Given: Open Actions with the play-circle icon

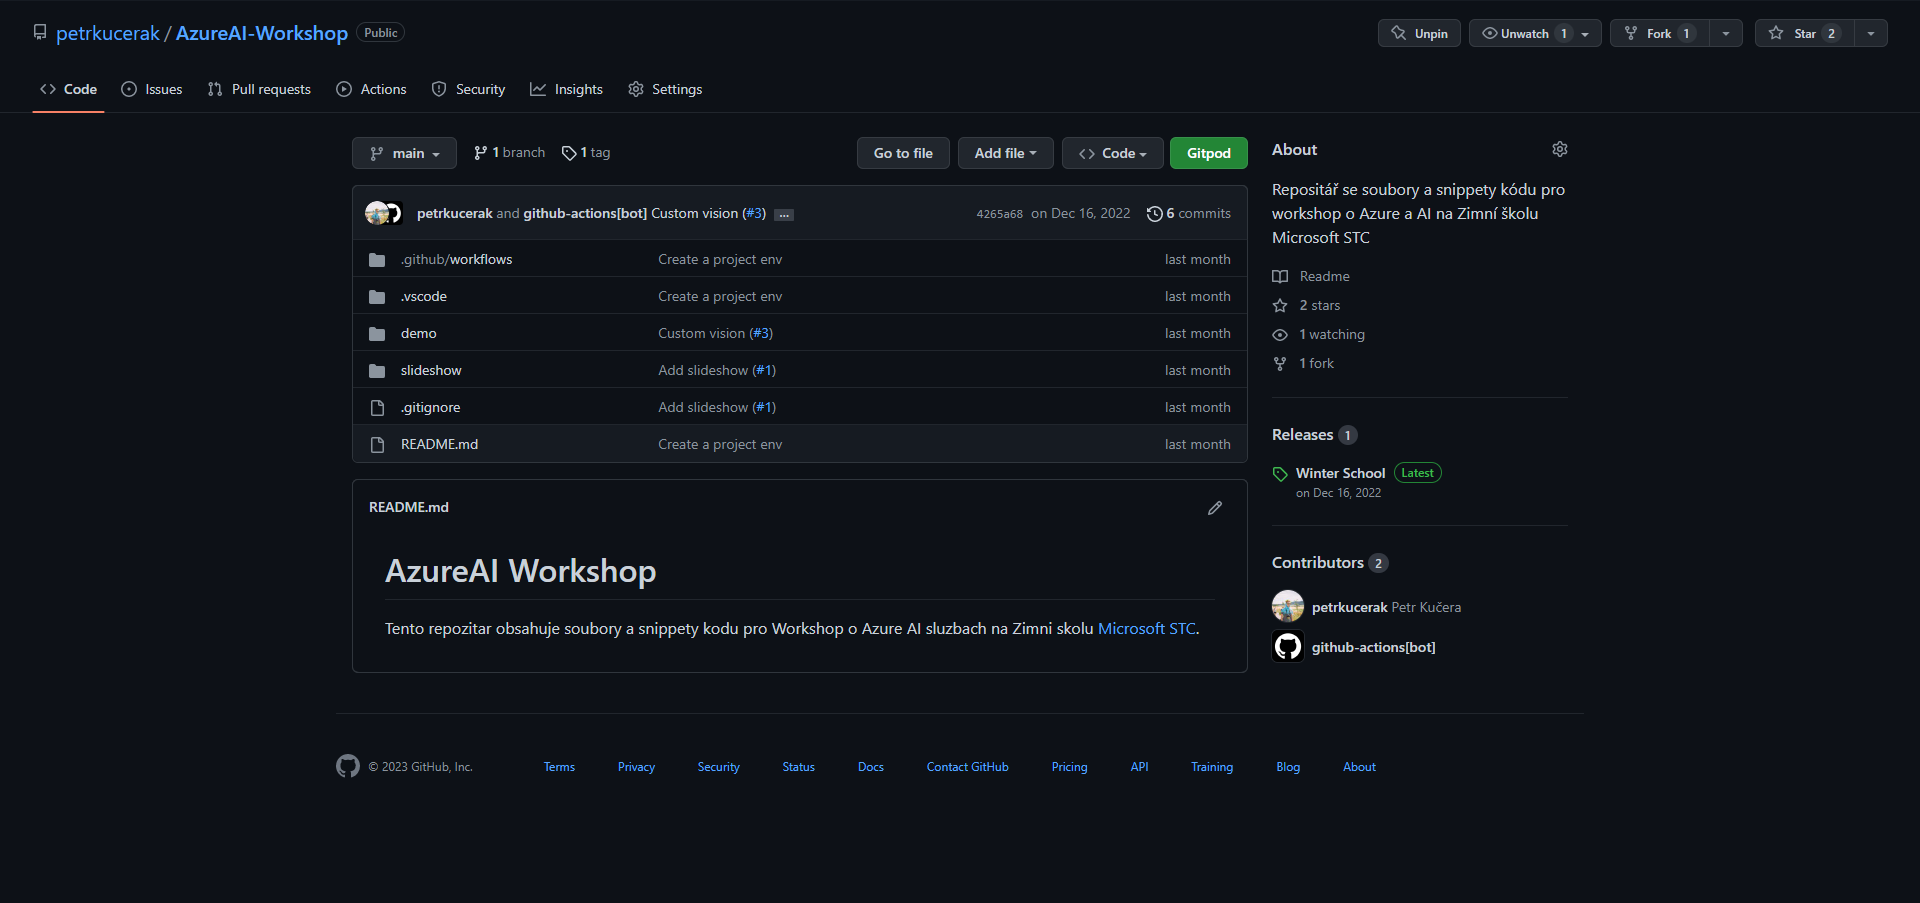Looking at the screenshot, I should click(343, 89).
